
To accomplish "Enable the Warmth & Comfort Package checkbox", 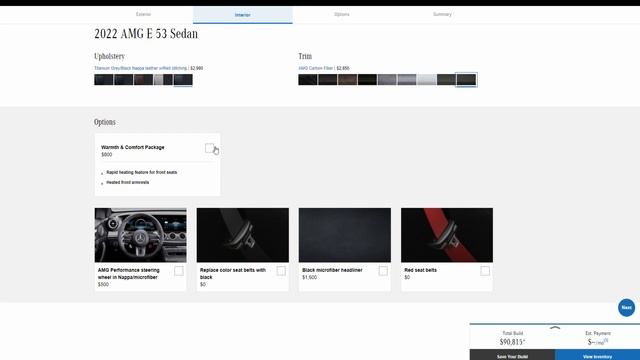I will pyautogui.click(x=209, y=148).
